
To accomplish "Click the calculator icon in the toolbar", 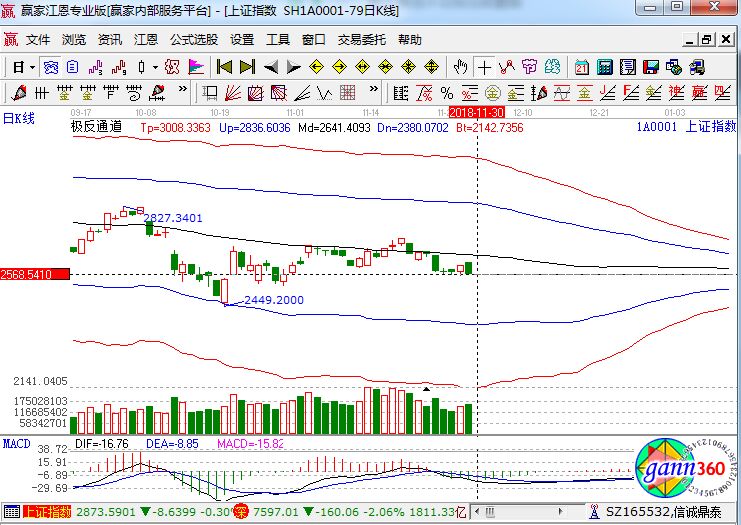I will pos(605,67).
